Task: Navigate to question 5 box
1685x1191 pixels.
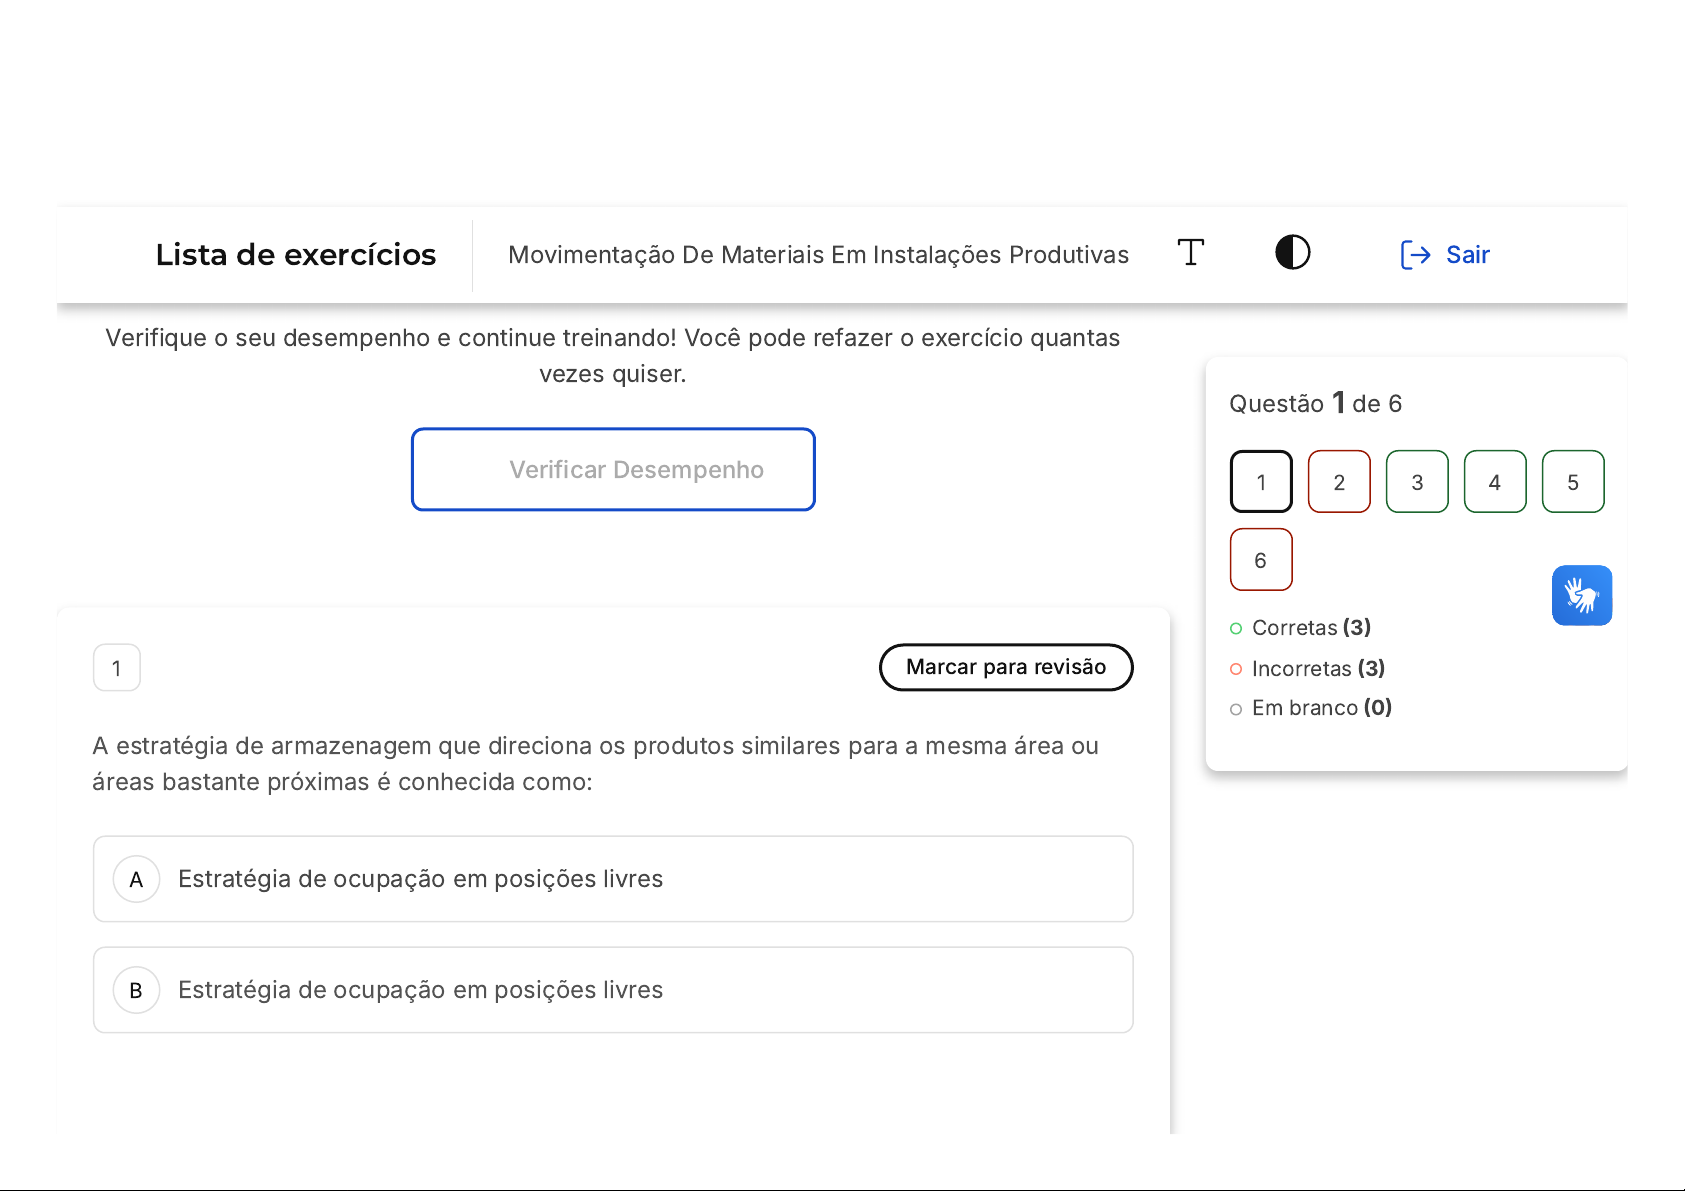Action: pyautogui.click(x=1573, y=482)
